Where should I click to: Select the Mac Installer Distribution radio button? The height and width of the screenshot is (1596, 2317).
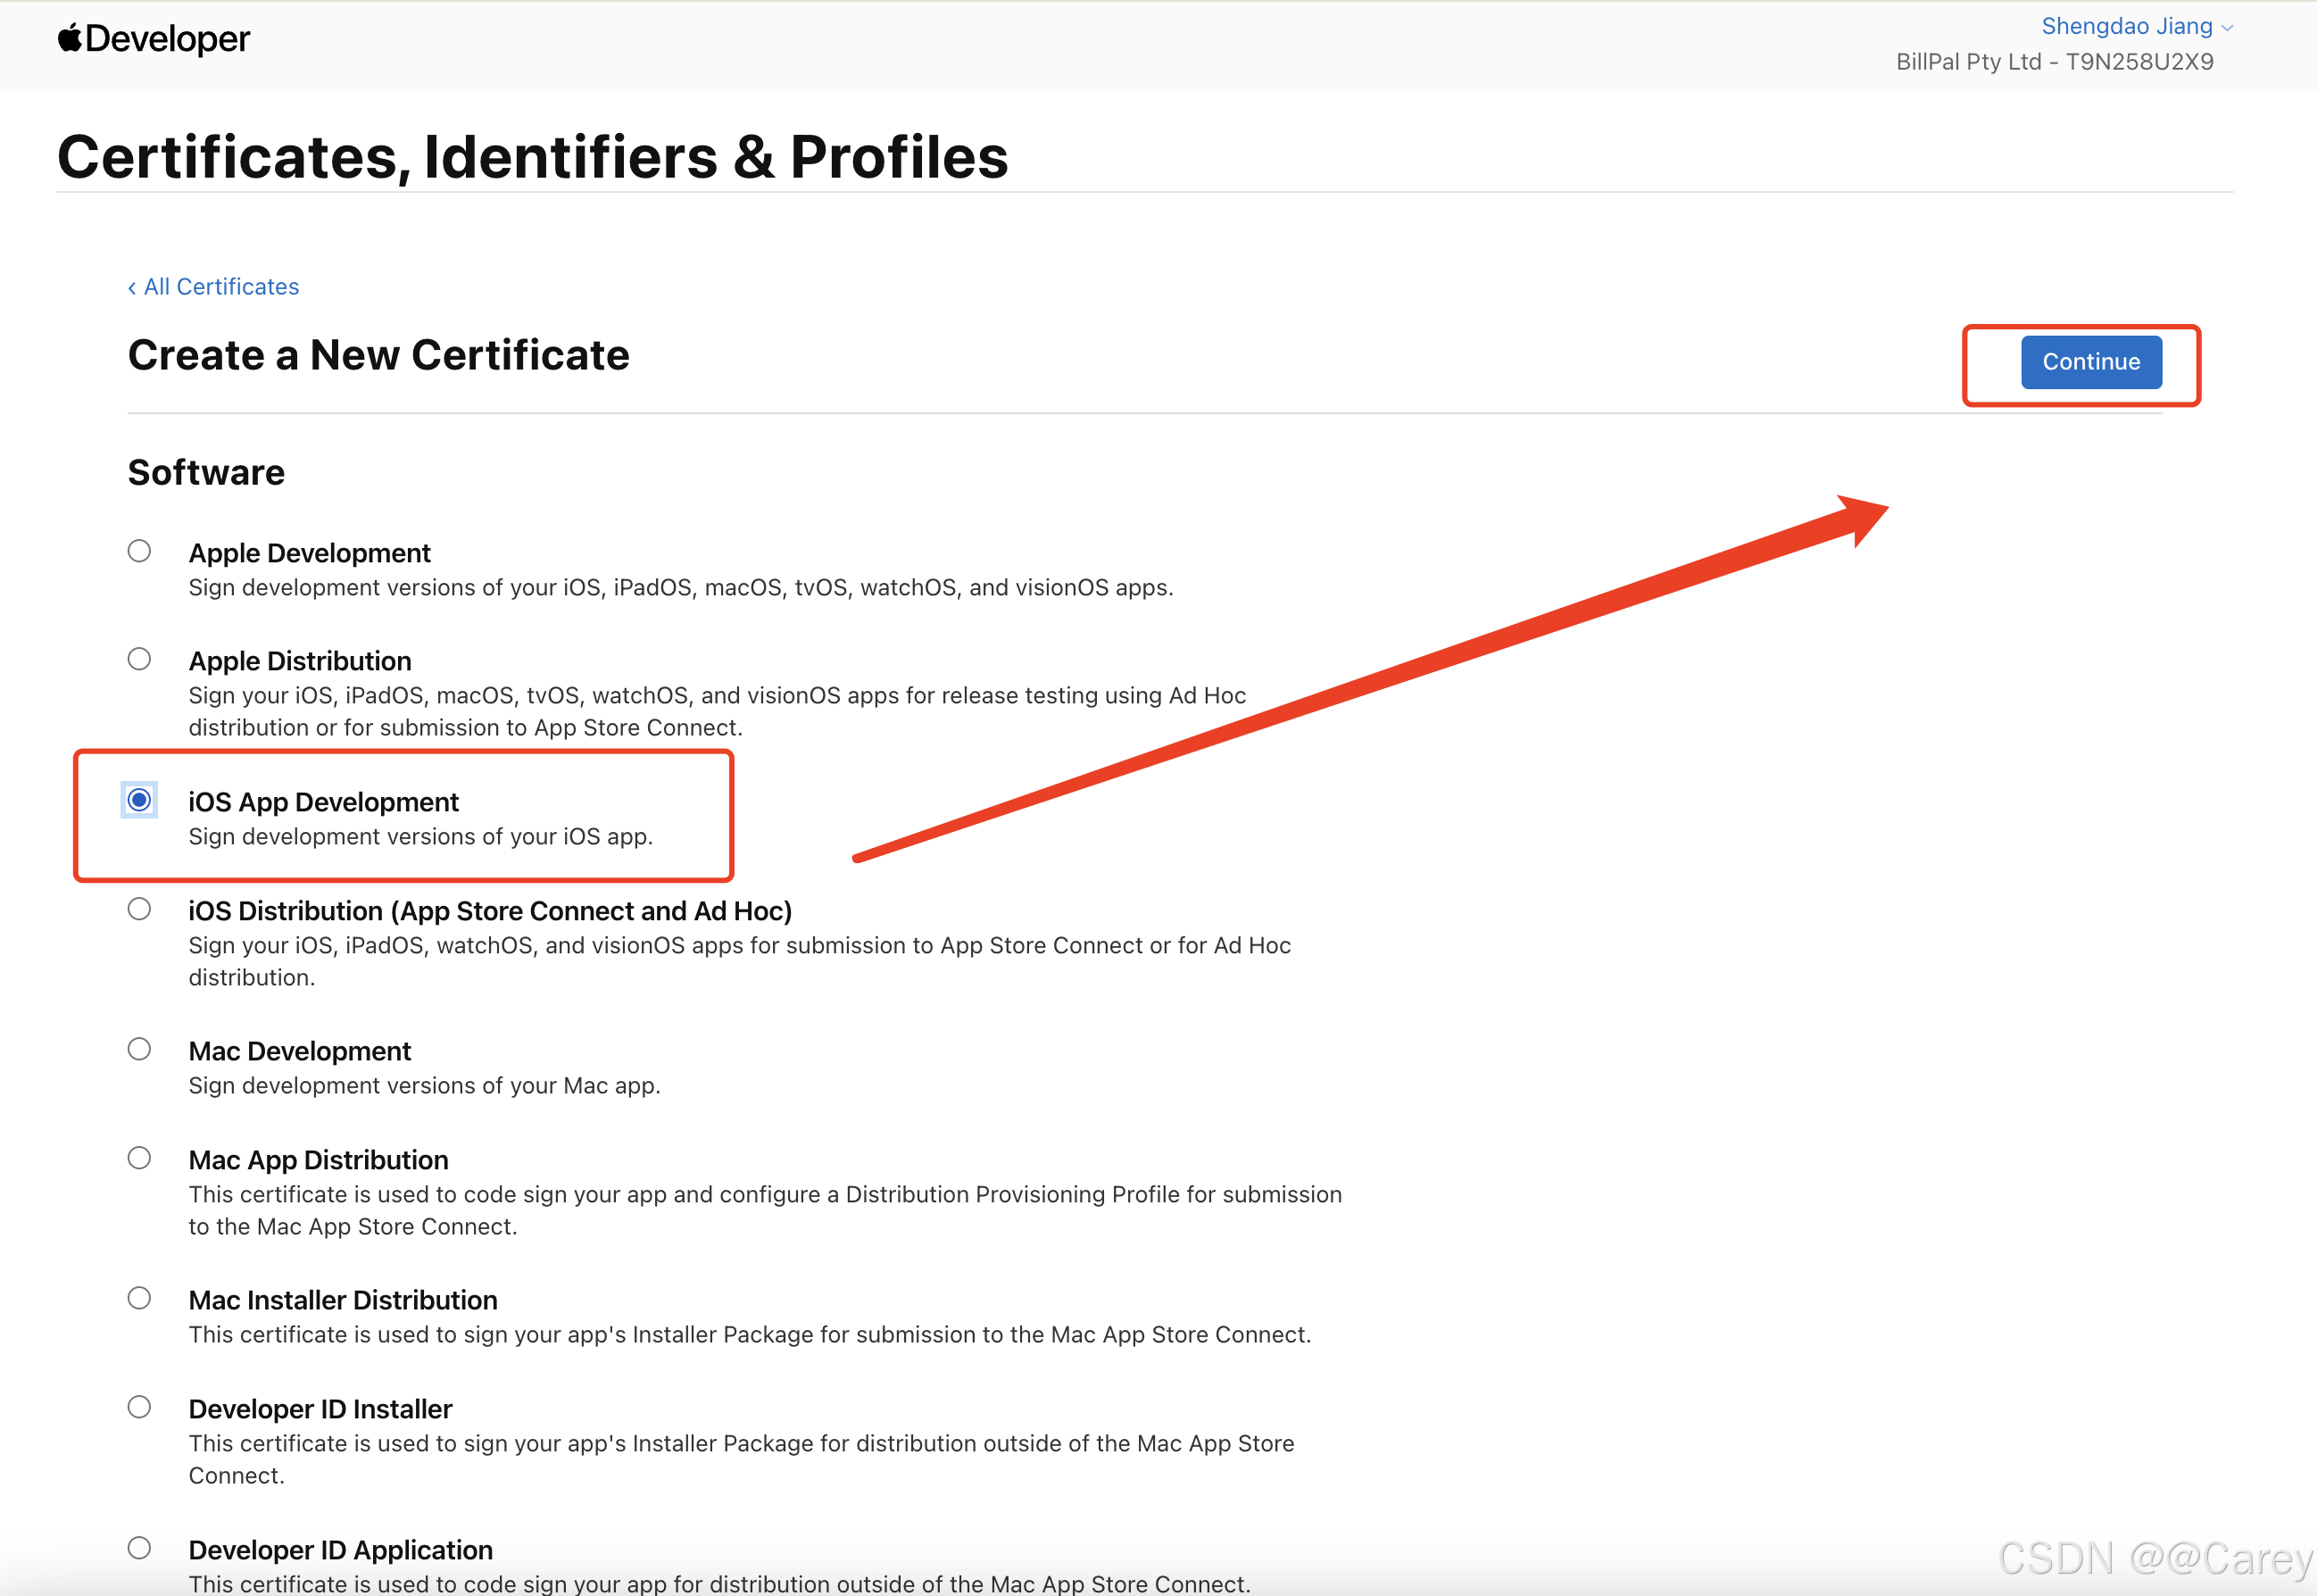[139, 1298]
